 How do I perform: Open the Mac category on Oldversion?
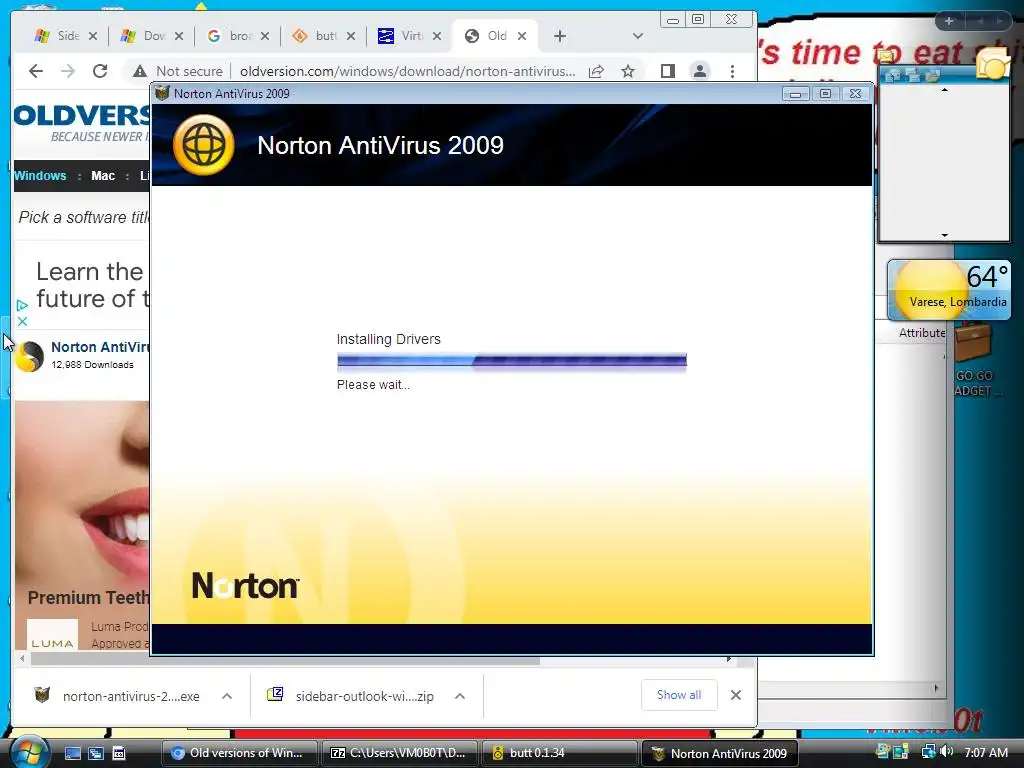pyautogui.click(x=103, y=176)
